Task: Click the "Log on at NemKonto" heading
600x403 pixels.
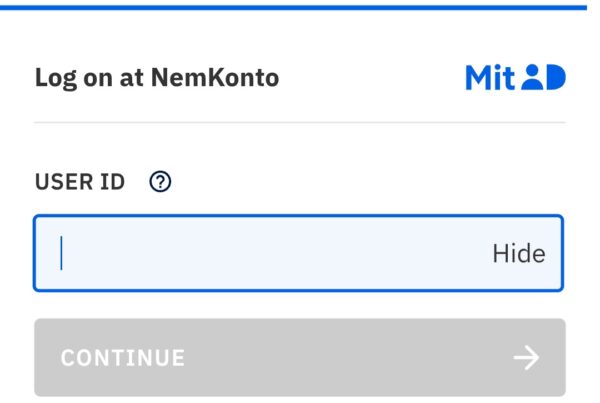Action: [157, 78]
